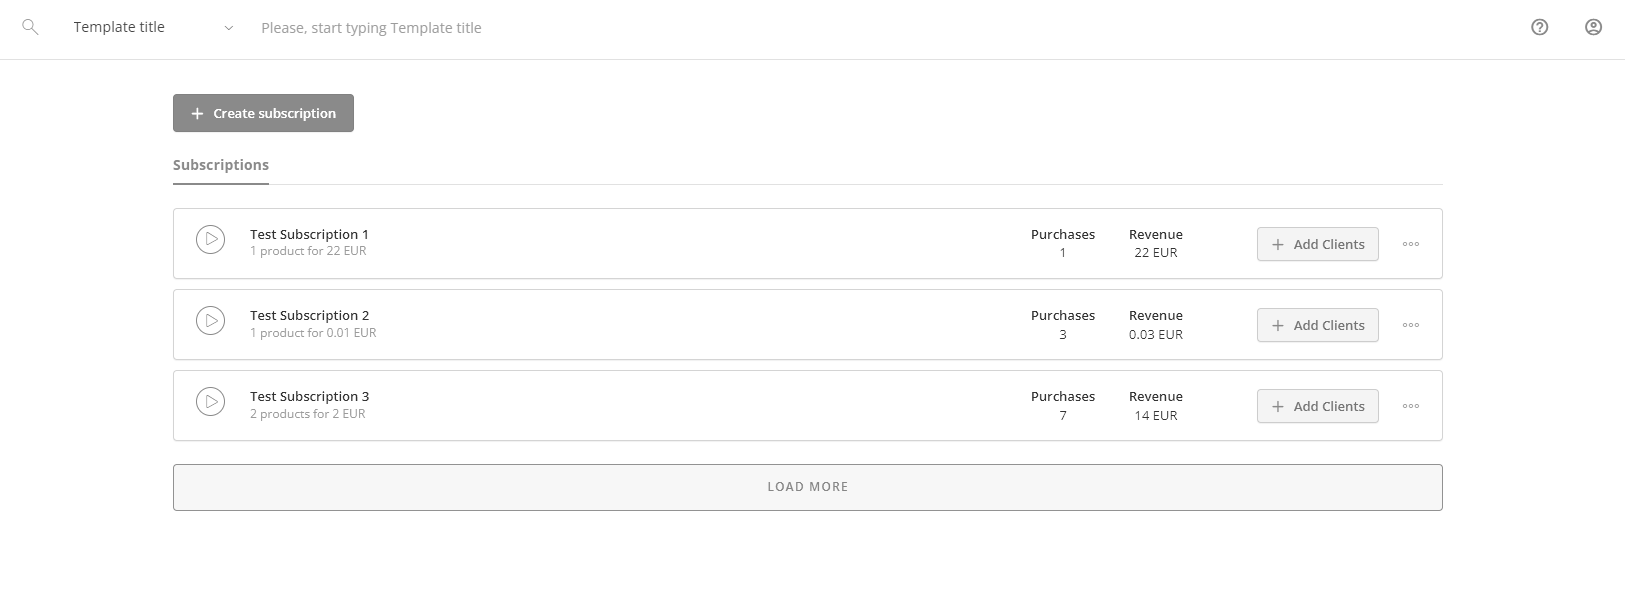Click the user account icon
Viewport: 1625px width, 597px height.
pos(1592,27)
